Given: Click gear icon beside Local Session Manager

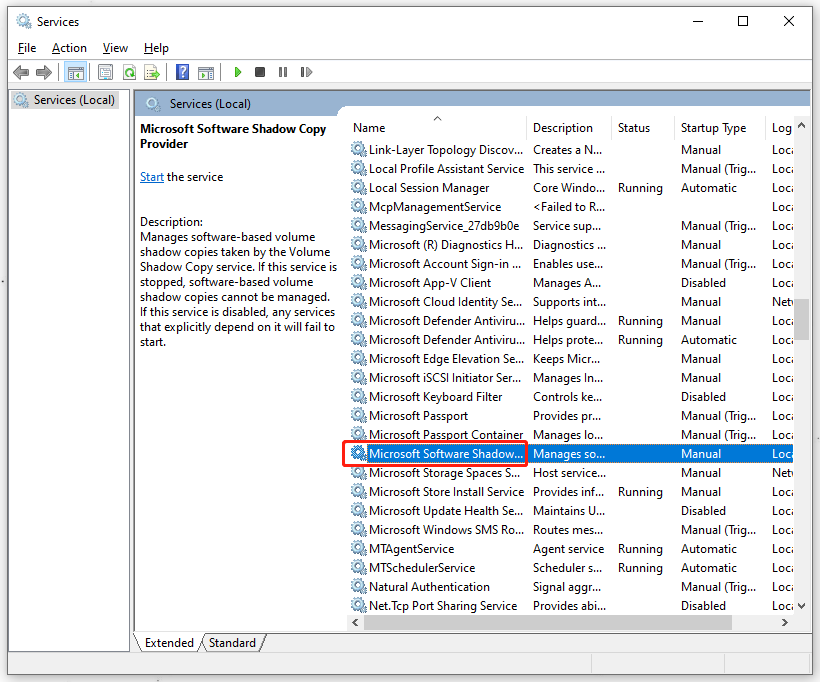Looking at the screenshot, I should click(x=358, y=187).
